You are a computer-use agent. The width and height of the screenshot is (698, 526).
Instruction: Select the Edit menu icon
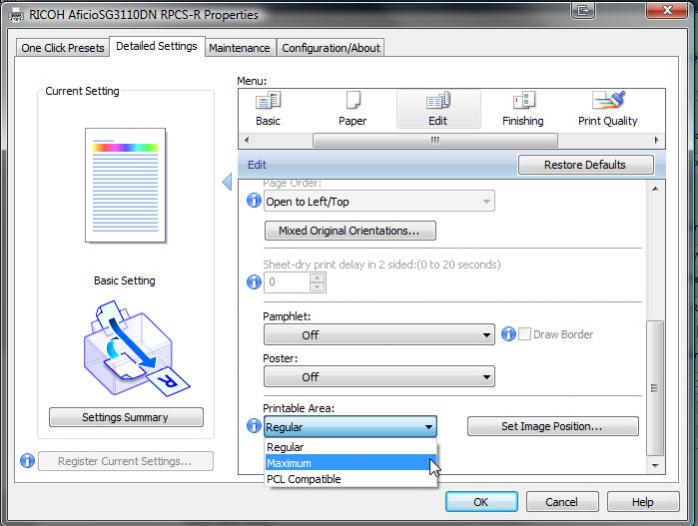(438, 109)
